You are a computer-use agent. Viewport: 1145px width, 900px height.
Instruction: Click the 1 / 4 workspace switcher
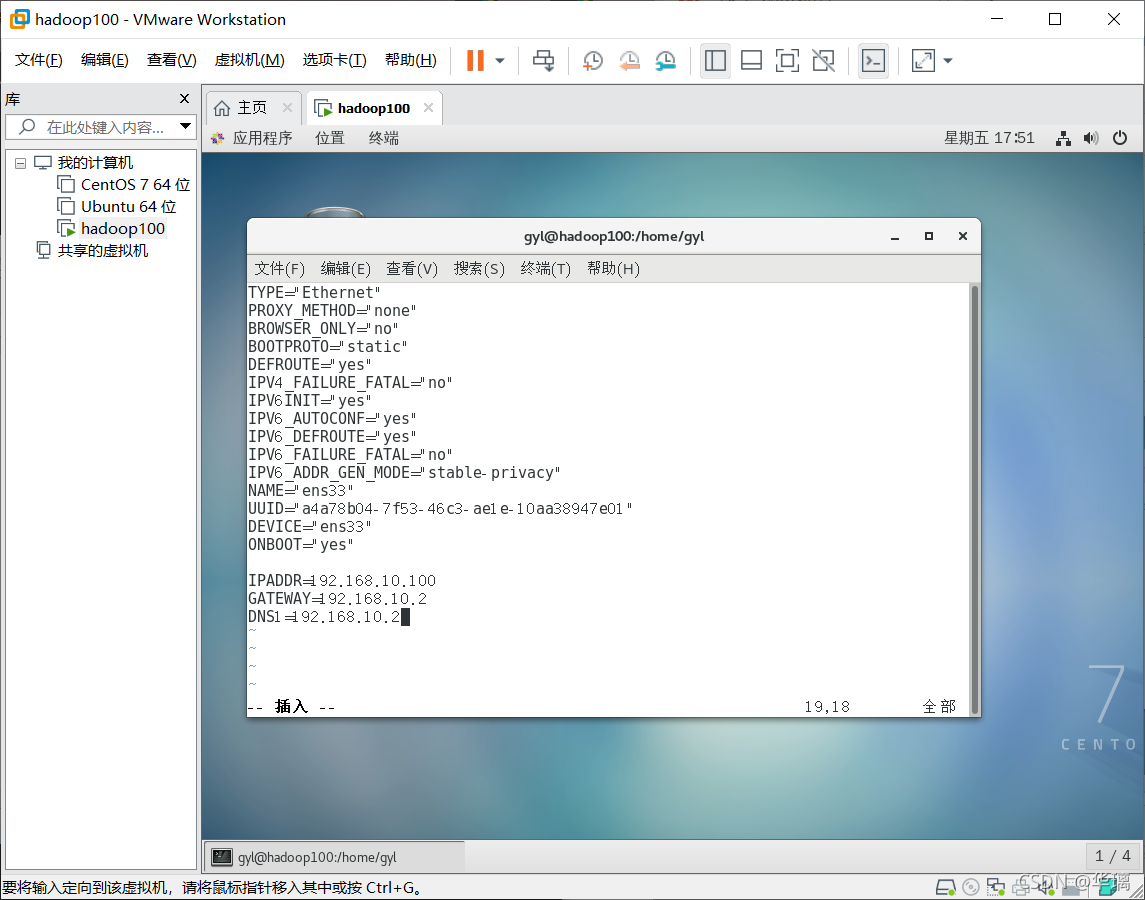(x=1112, y=856)
